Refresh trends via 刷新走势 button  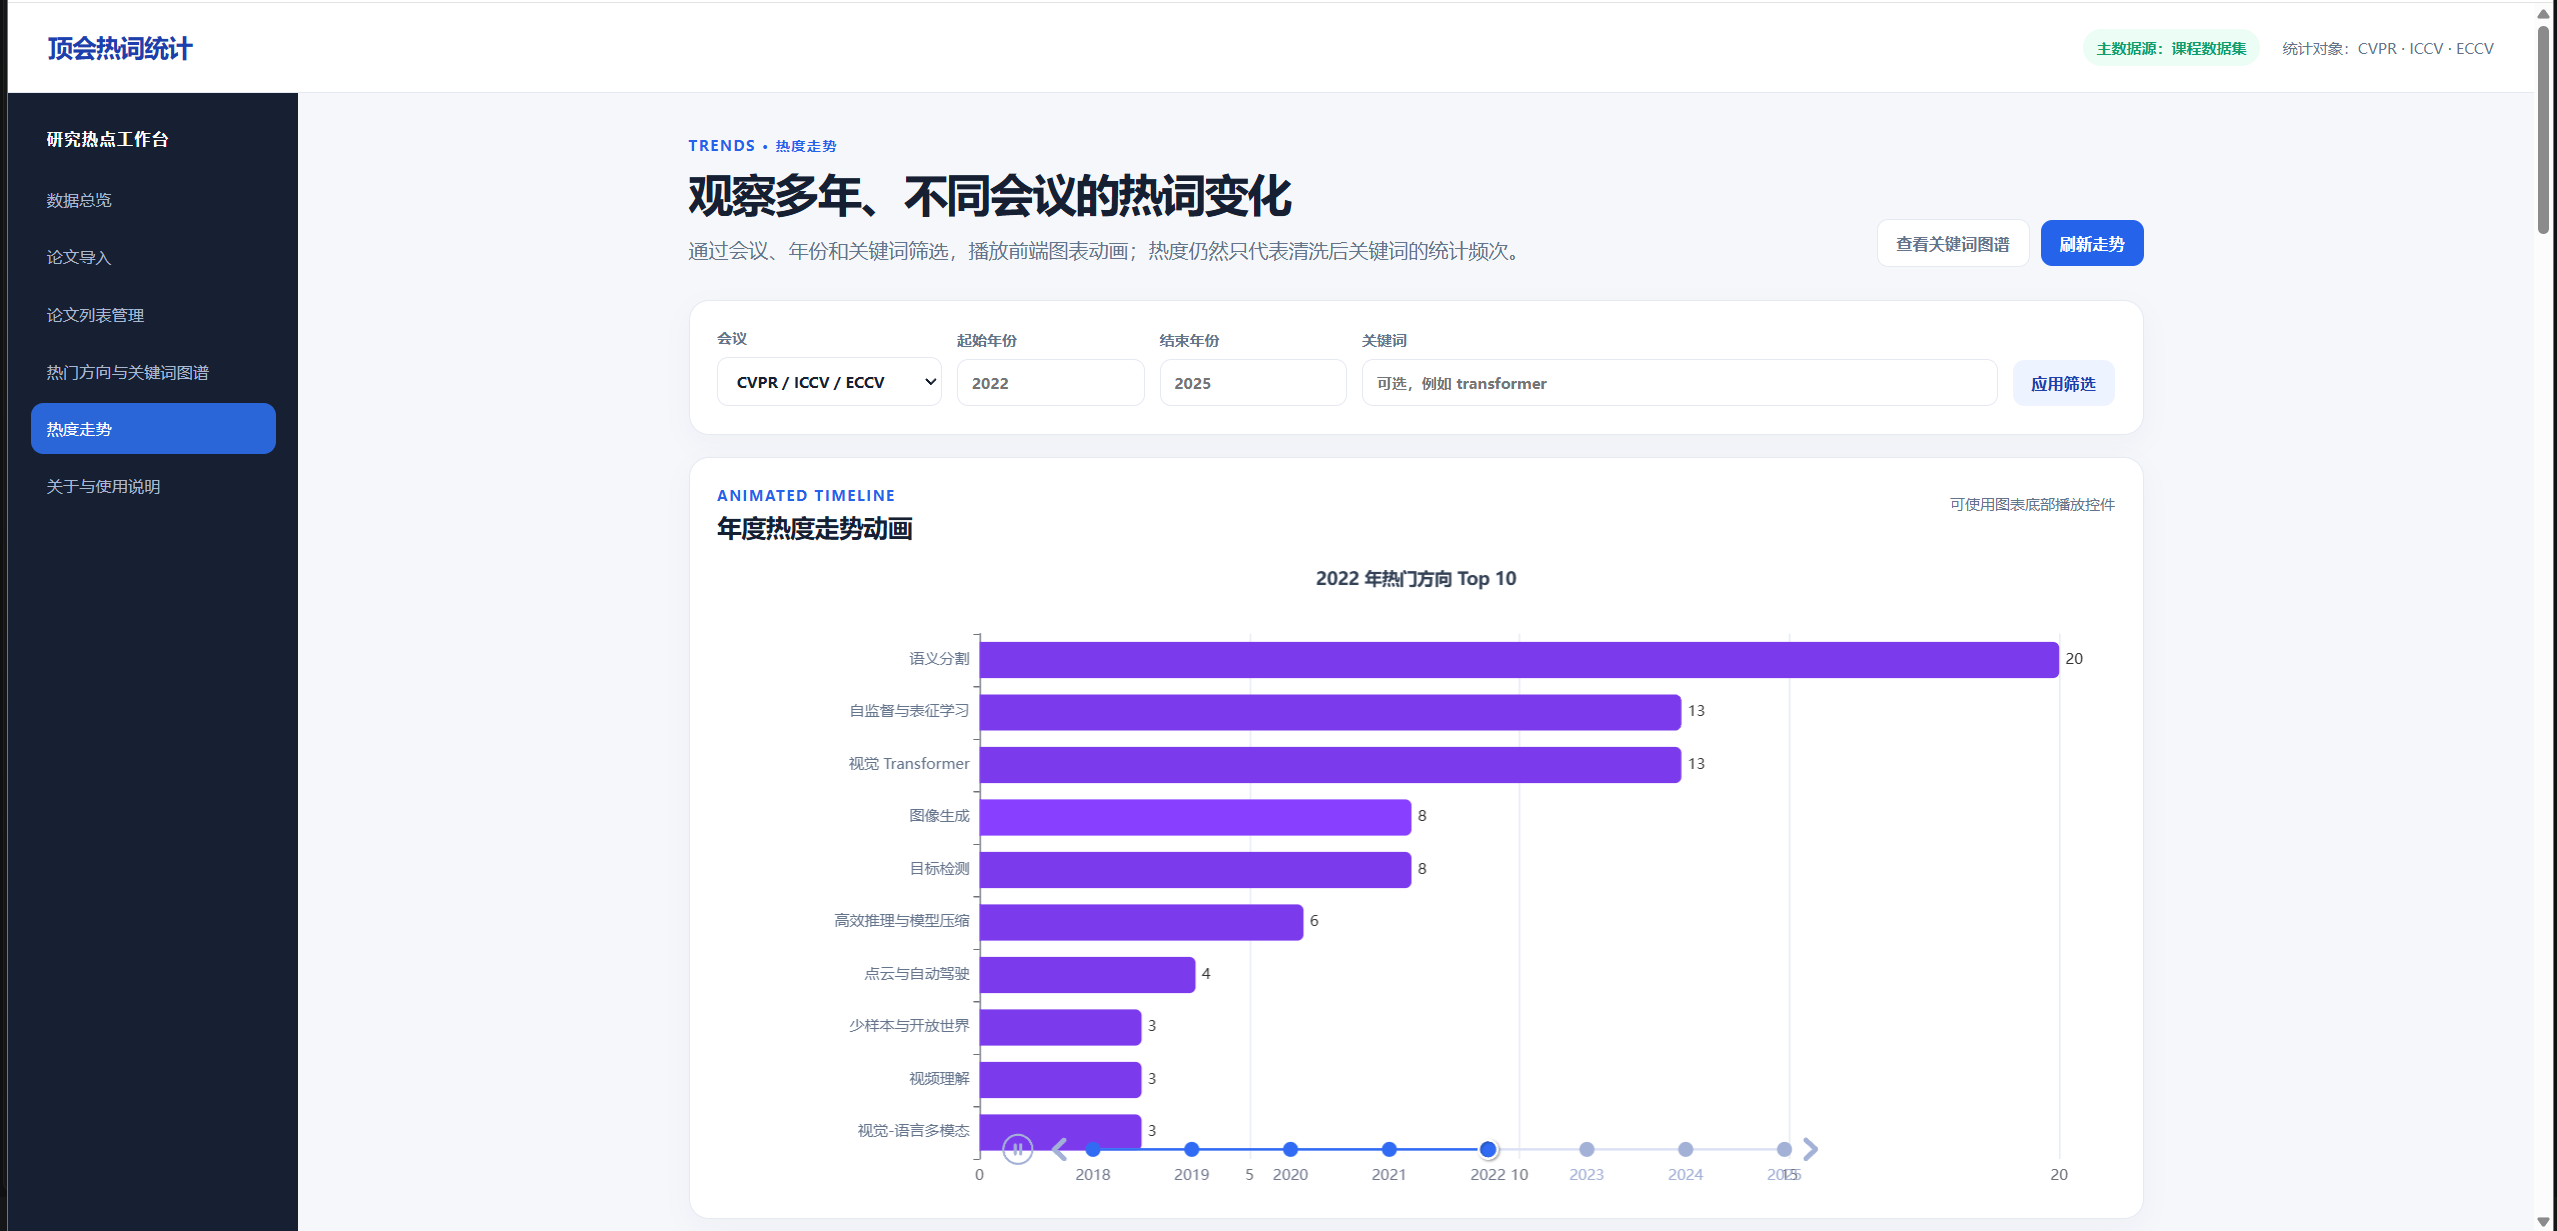point(2092,243)
